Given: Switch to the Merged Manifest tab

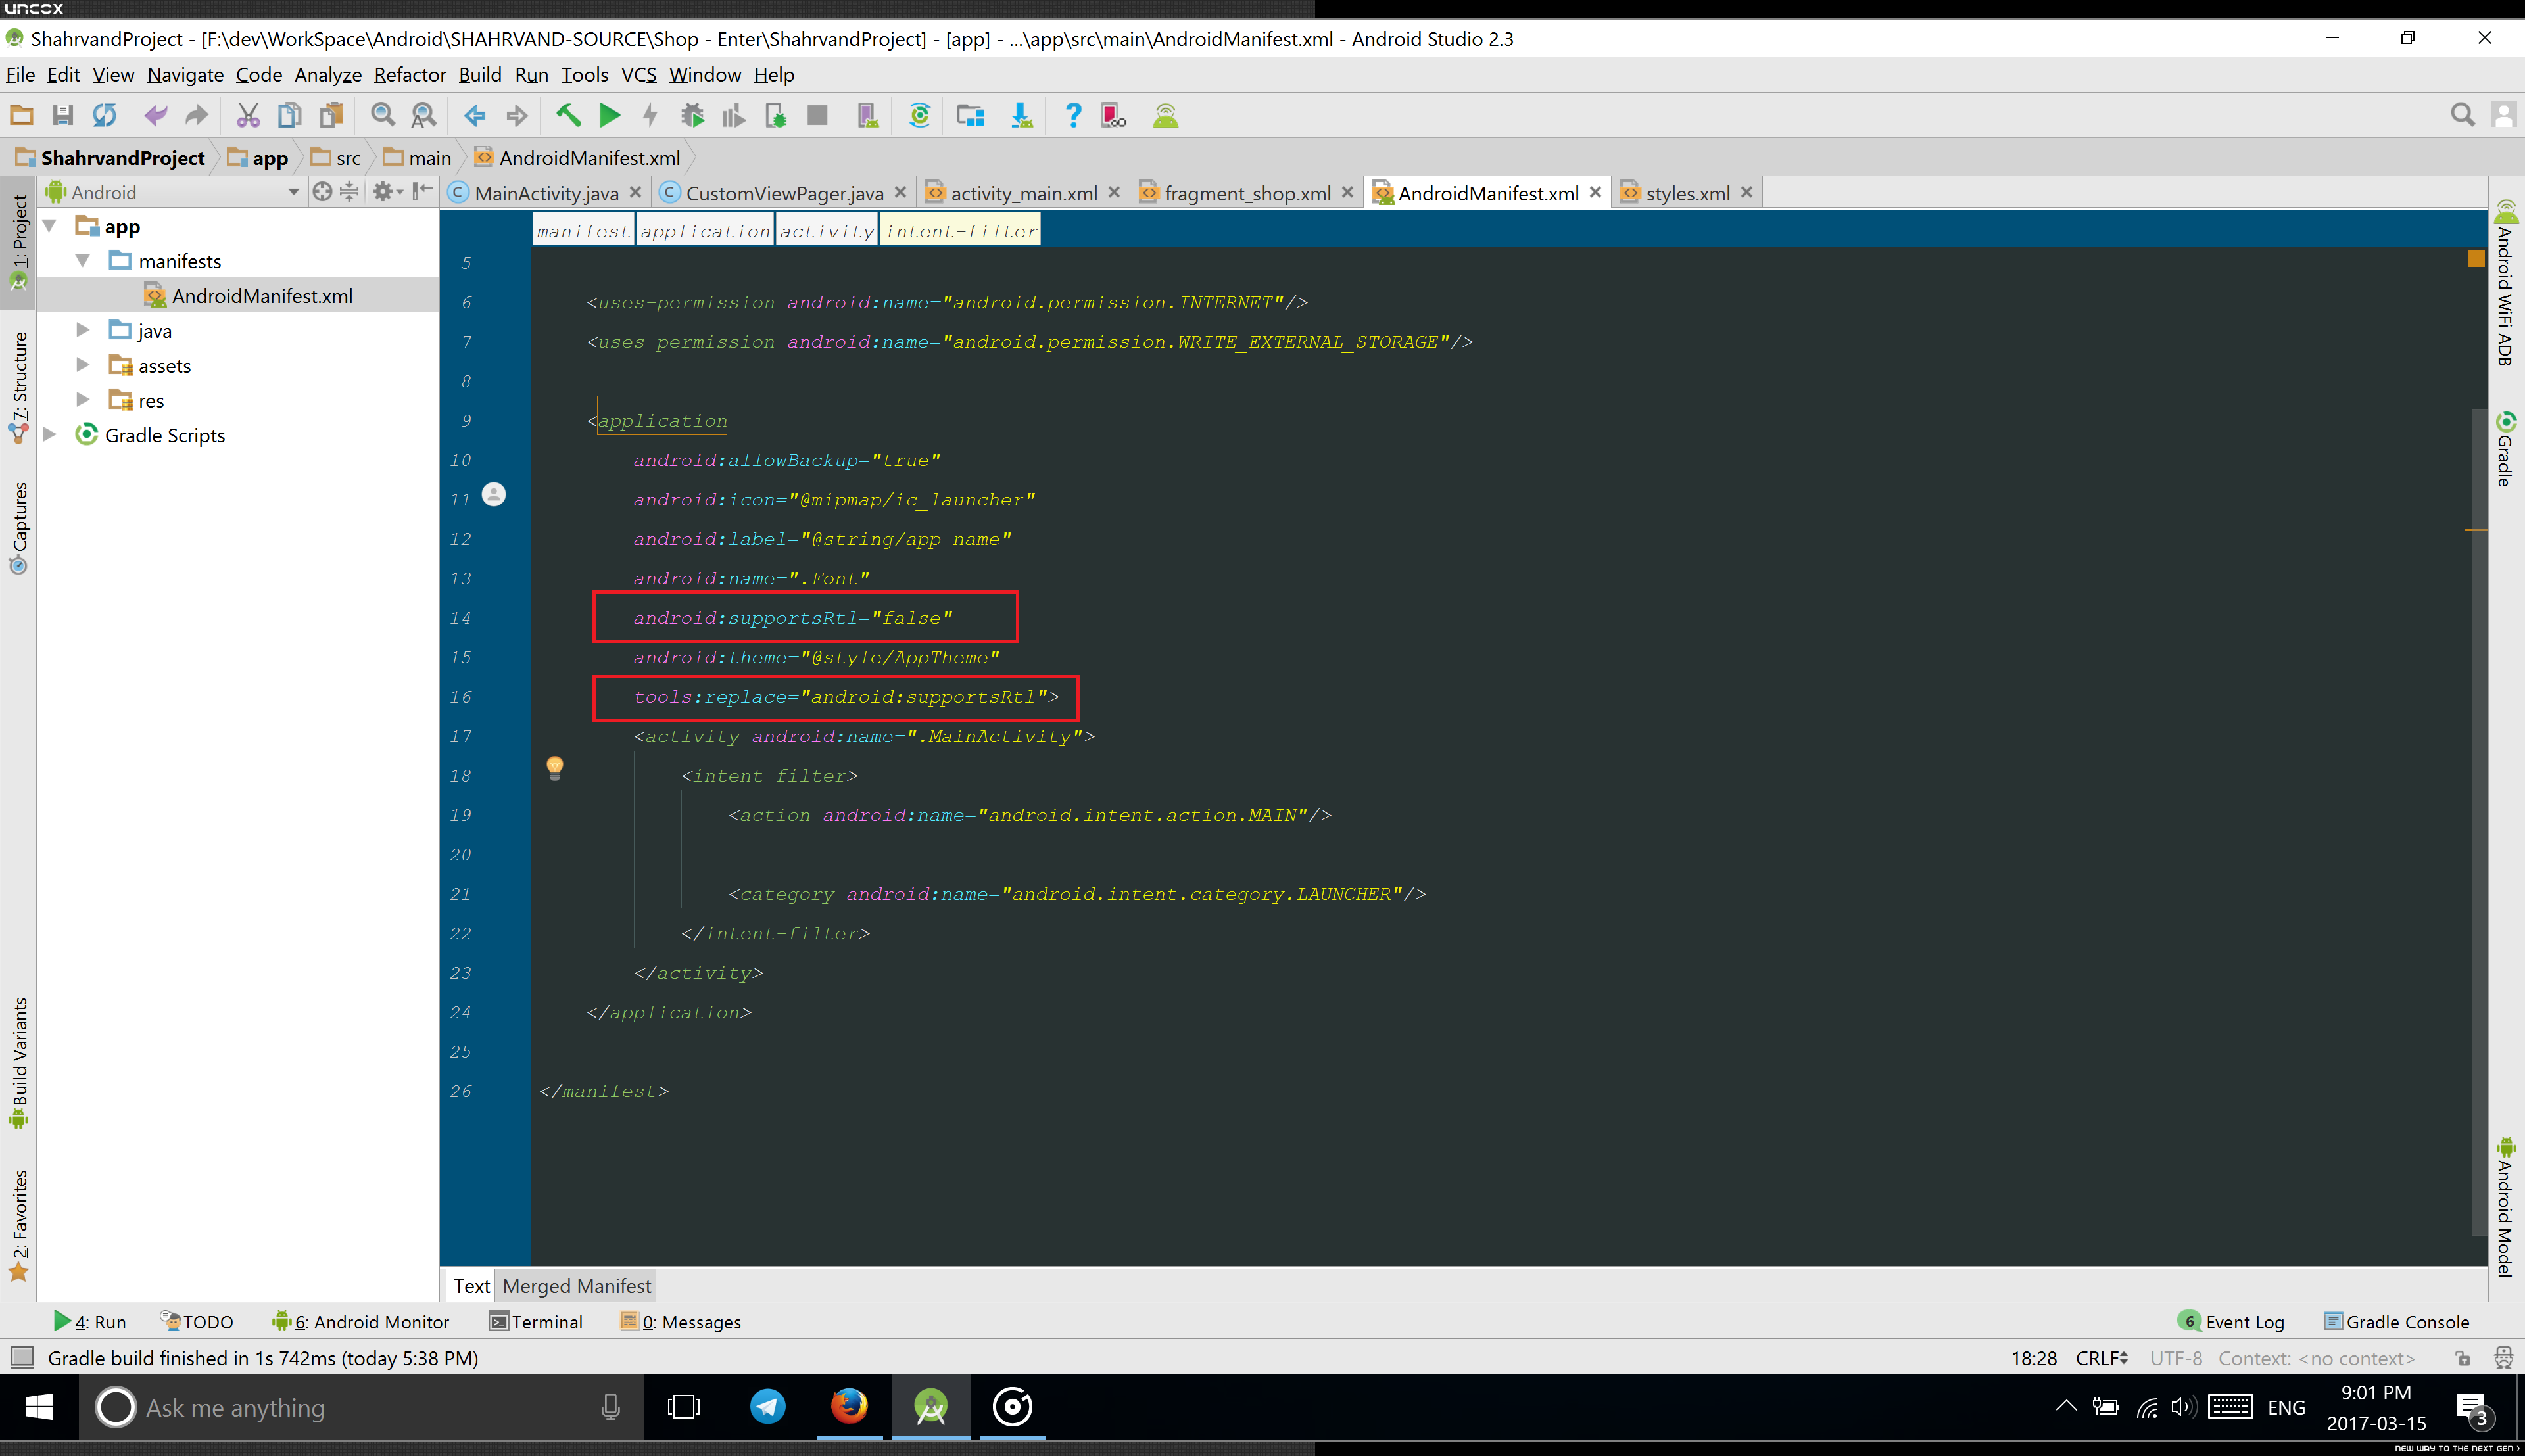Looking at the screenshot, I should click(577, 1286).
